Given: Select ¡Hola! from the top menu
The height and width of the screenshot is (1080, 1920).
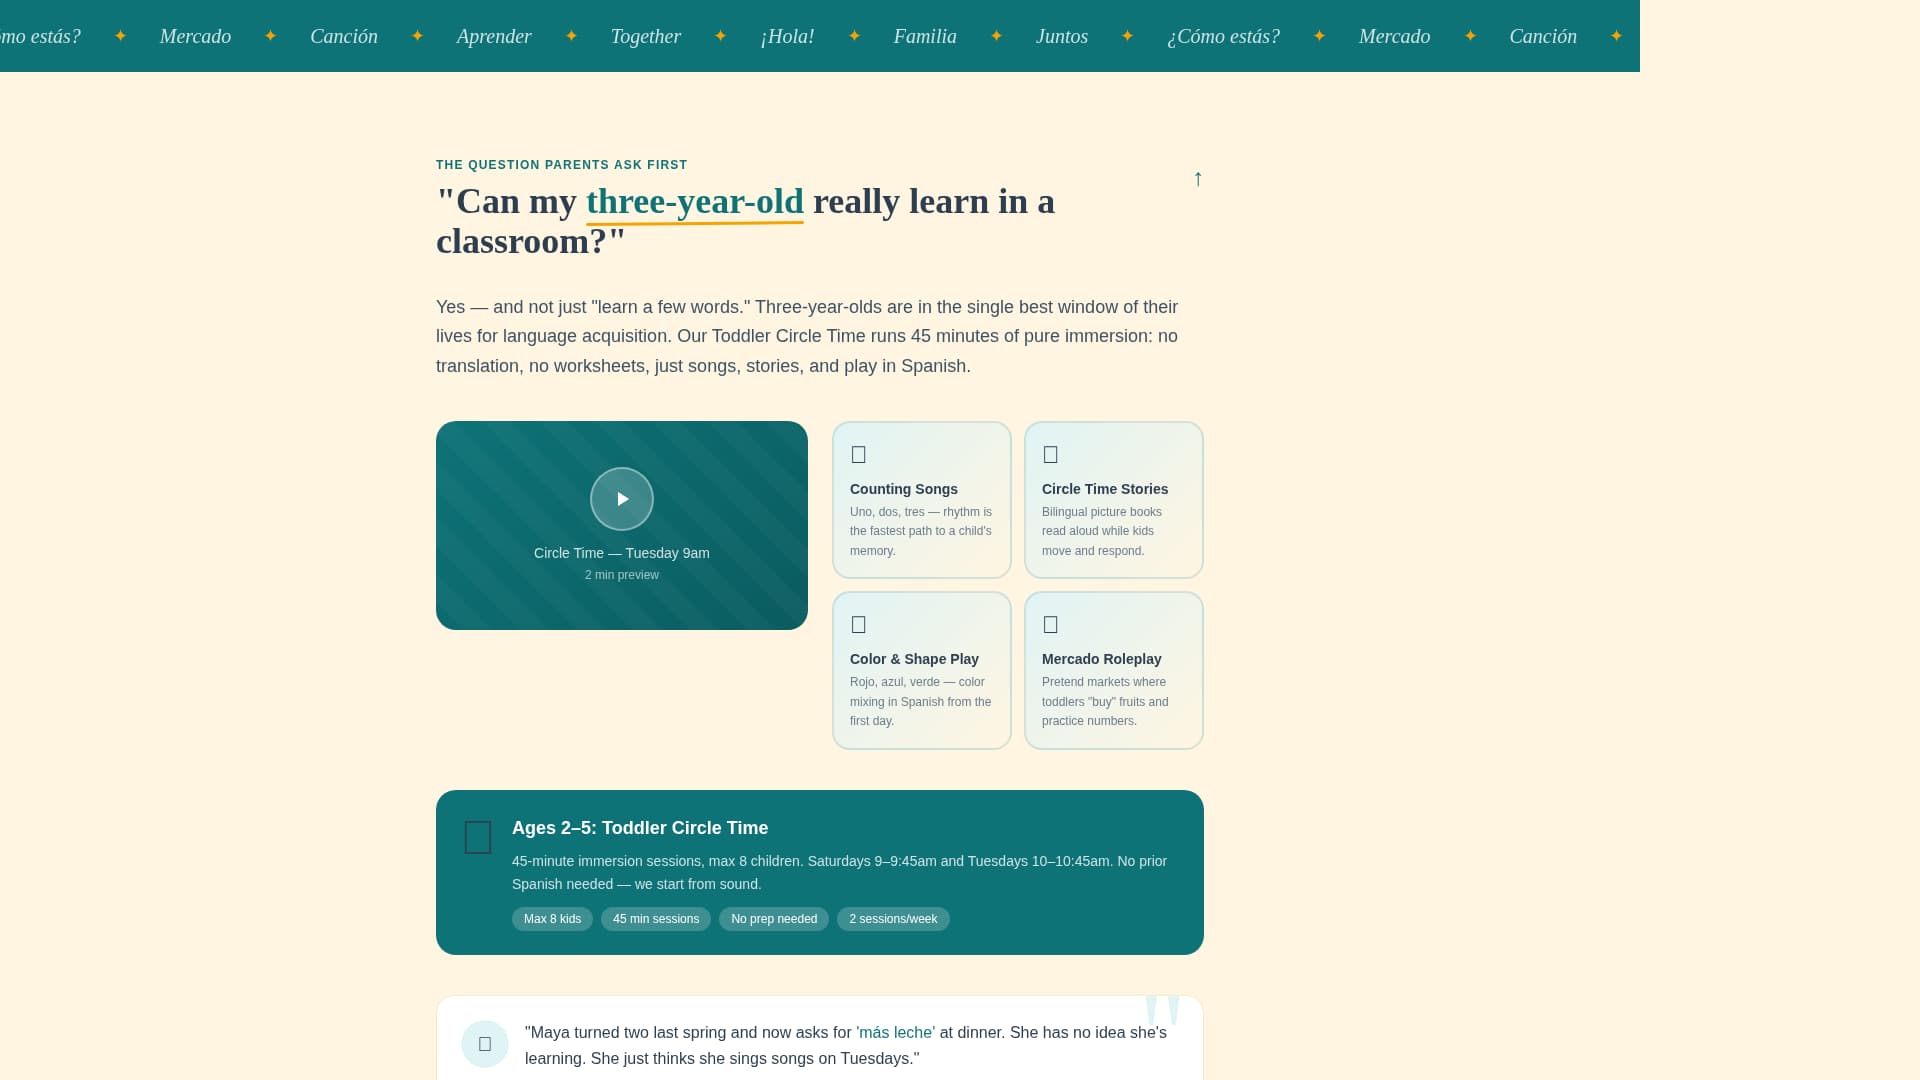Looking at the screenshot, I should coord(788,36).
